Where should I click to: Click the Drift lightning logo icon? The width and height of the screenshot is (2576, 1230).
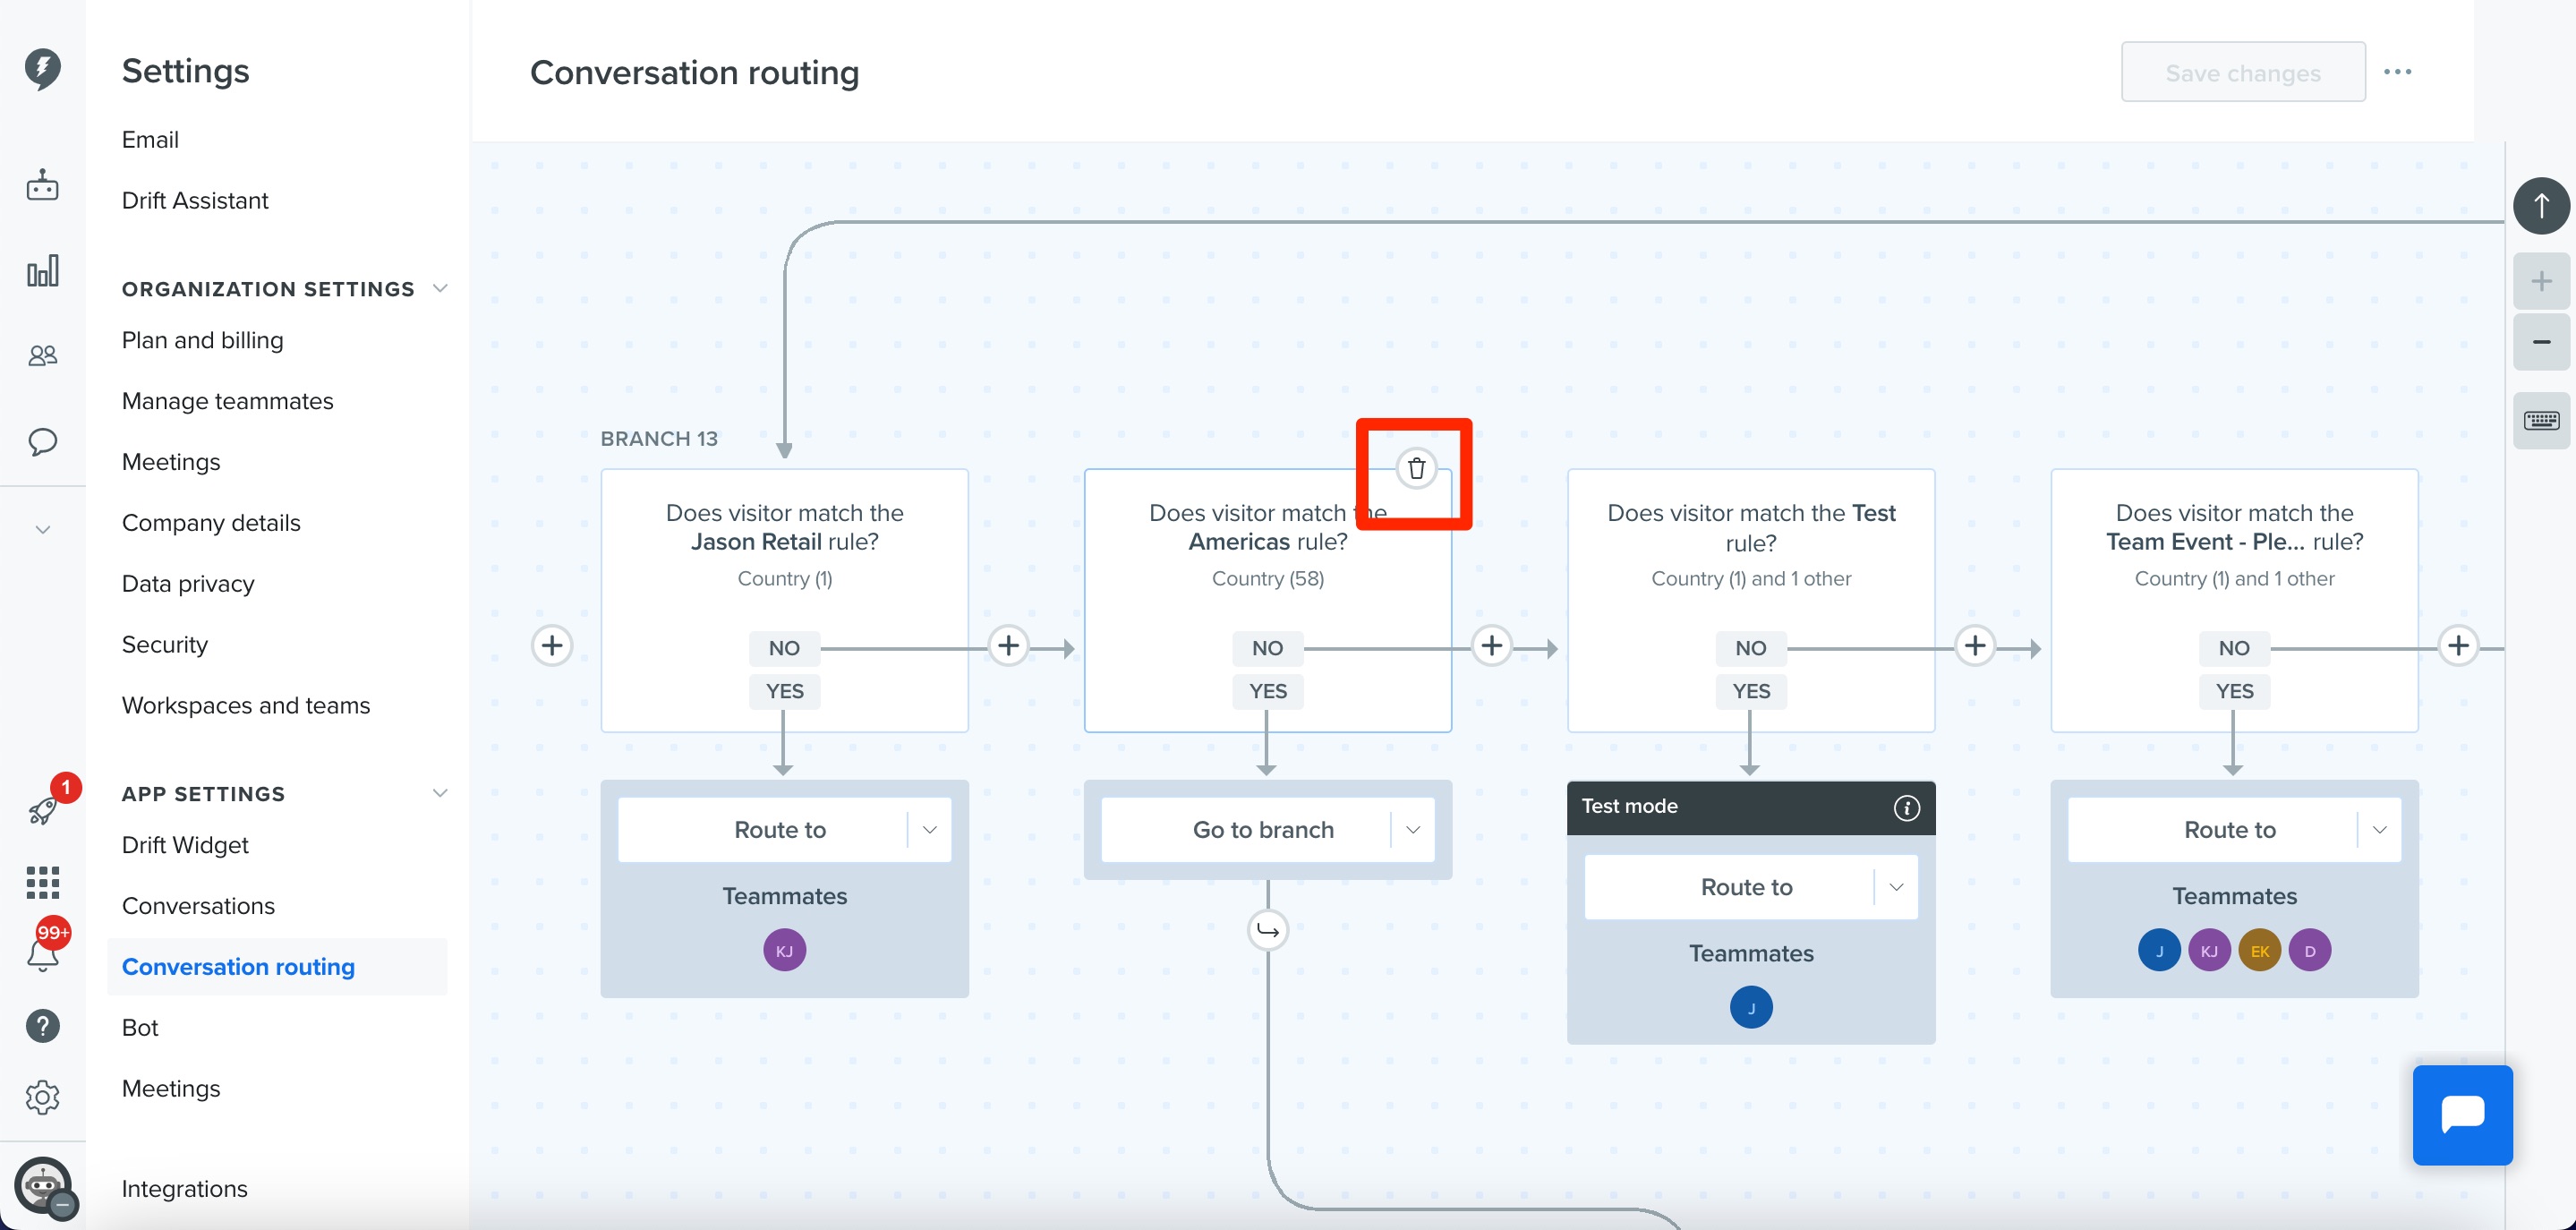point(42,68)
